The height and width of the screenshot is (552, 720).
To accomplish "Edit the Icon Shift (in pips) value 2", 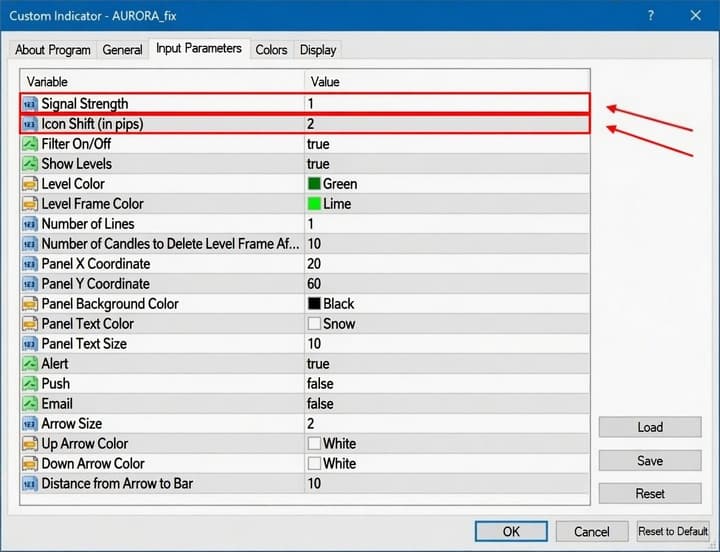I will (x=447, y=124).
